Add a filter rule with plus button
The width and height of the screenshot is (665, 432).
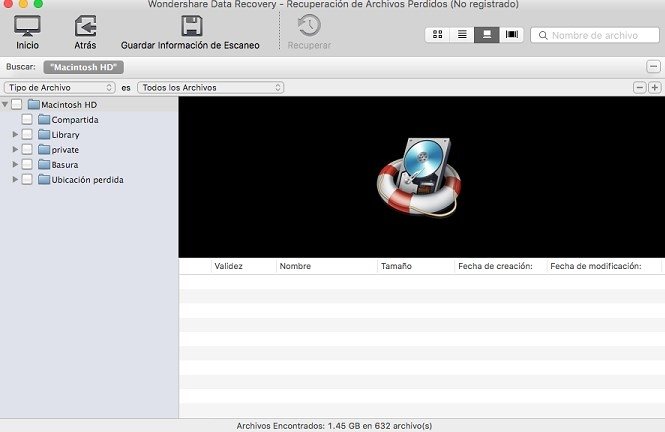point(654,87)
